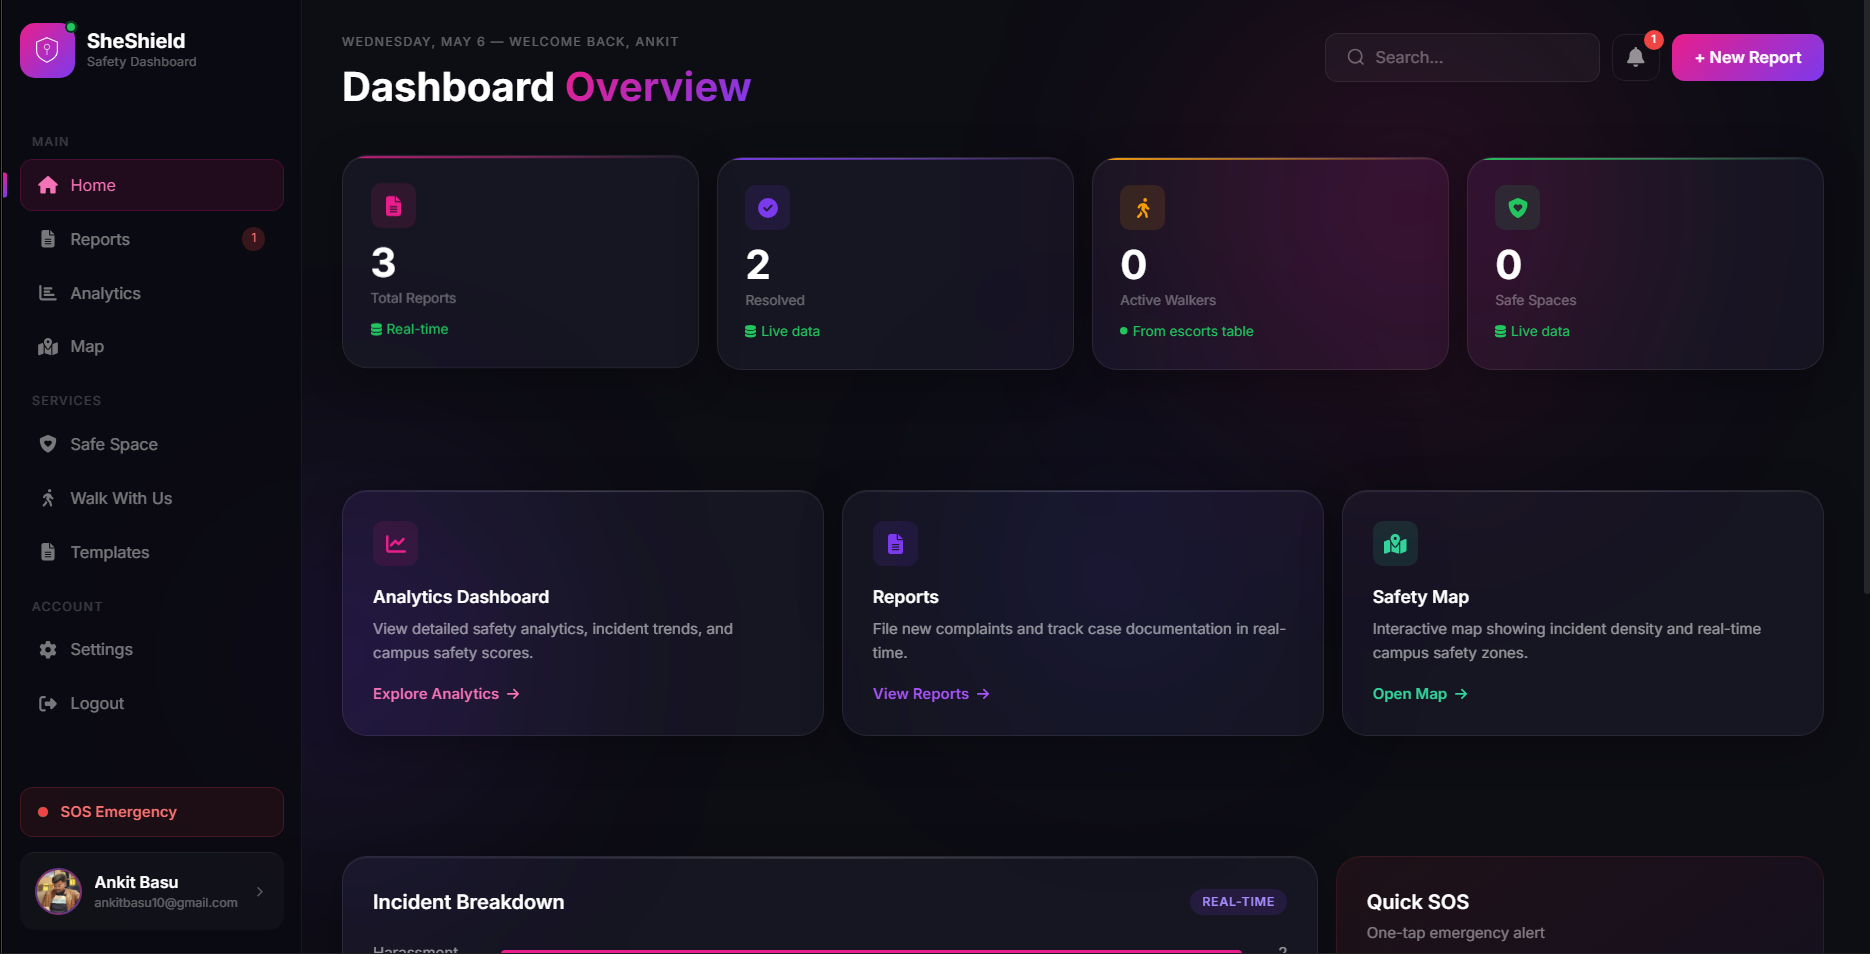Click the Harassment incident progress bar
This screenshot has width=1870, height=954.
click(871, 950)
